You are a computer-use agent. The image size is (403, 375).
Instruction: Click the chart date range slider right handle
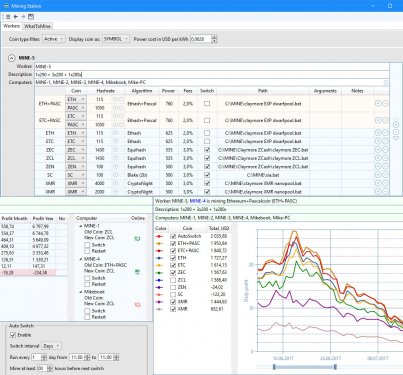click(x=335, y=367)
